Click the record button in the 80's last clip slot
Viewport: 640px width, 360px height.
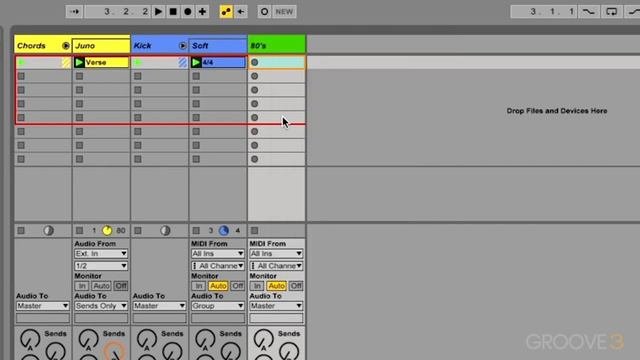pyautogui.click(x=255, y=159)
